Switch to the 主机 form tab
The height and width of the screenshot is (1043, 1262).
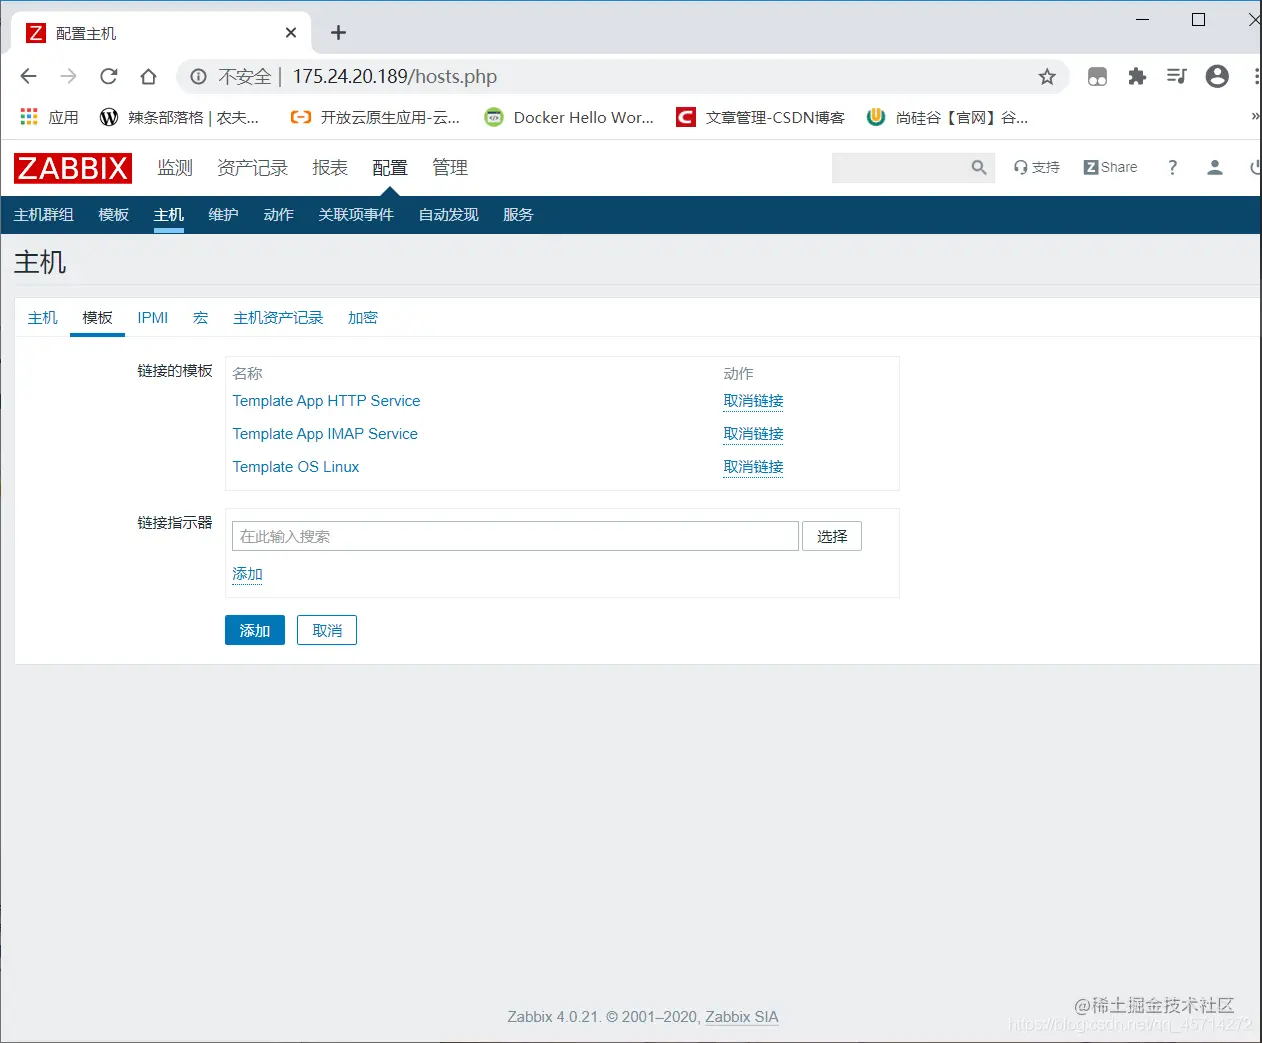point(43,318)
